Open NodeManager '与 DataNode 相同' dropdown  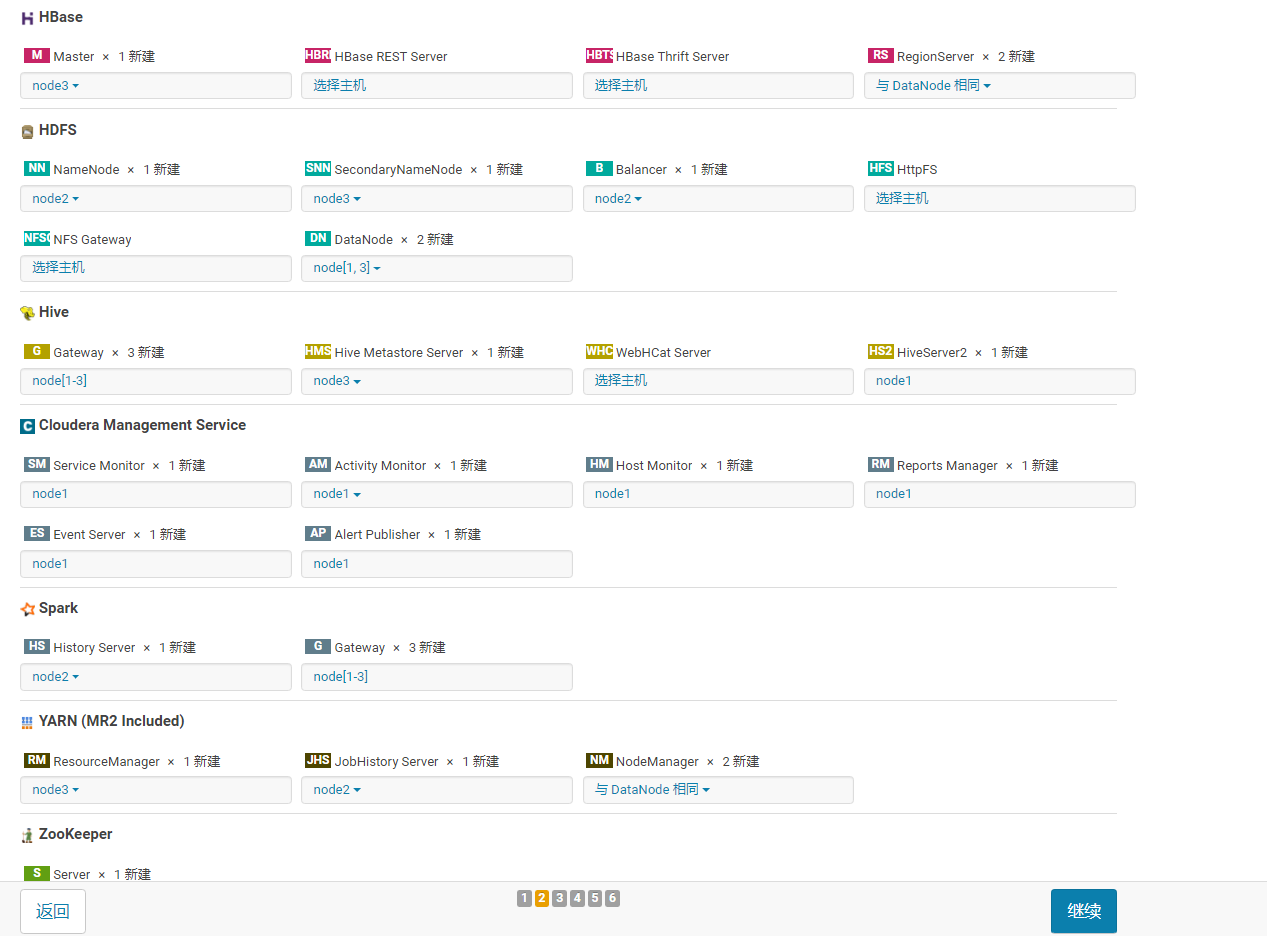(x=718, y=790)
